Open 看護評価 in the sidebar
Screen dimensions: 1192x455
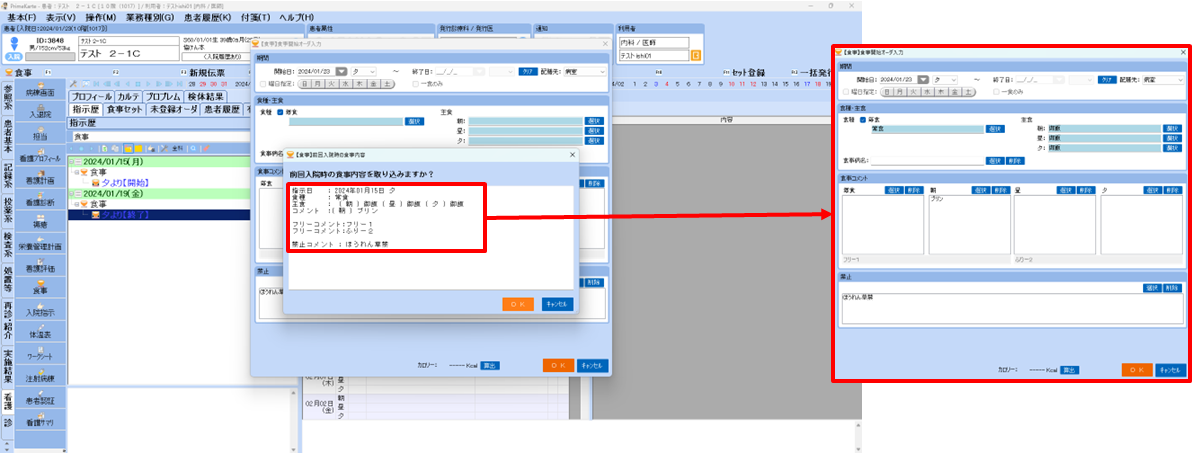pos(40,264)
